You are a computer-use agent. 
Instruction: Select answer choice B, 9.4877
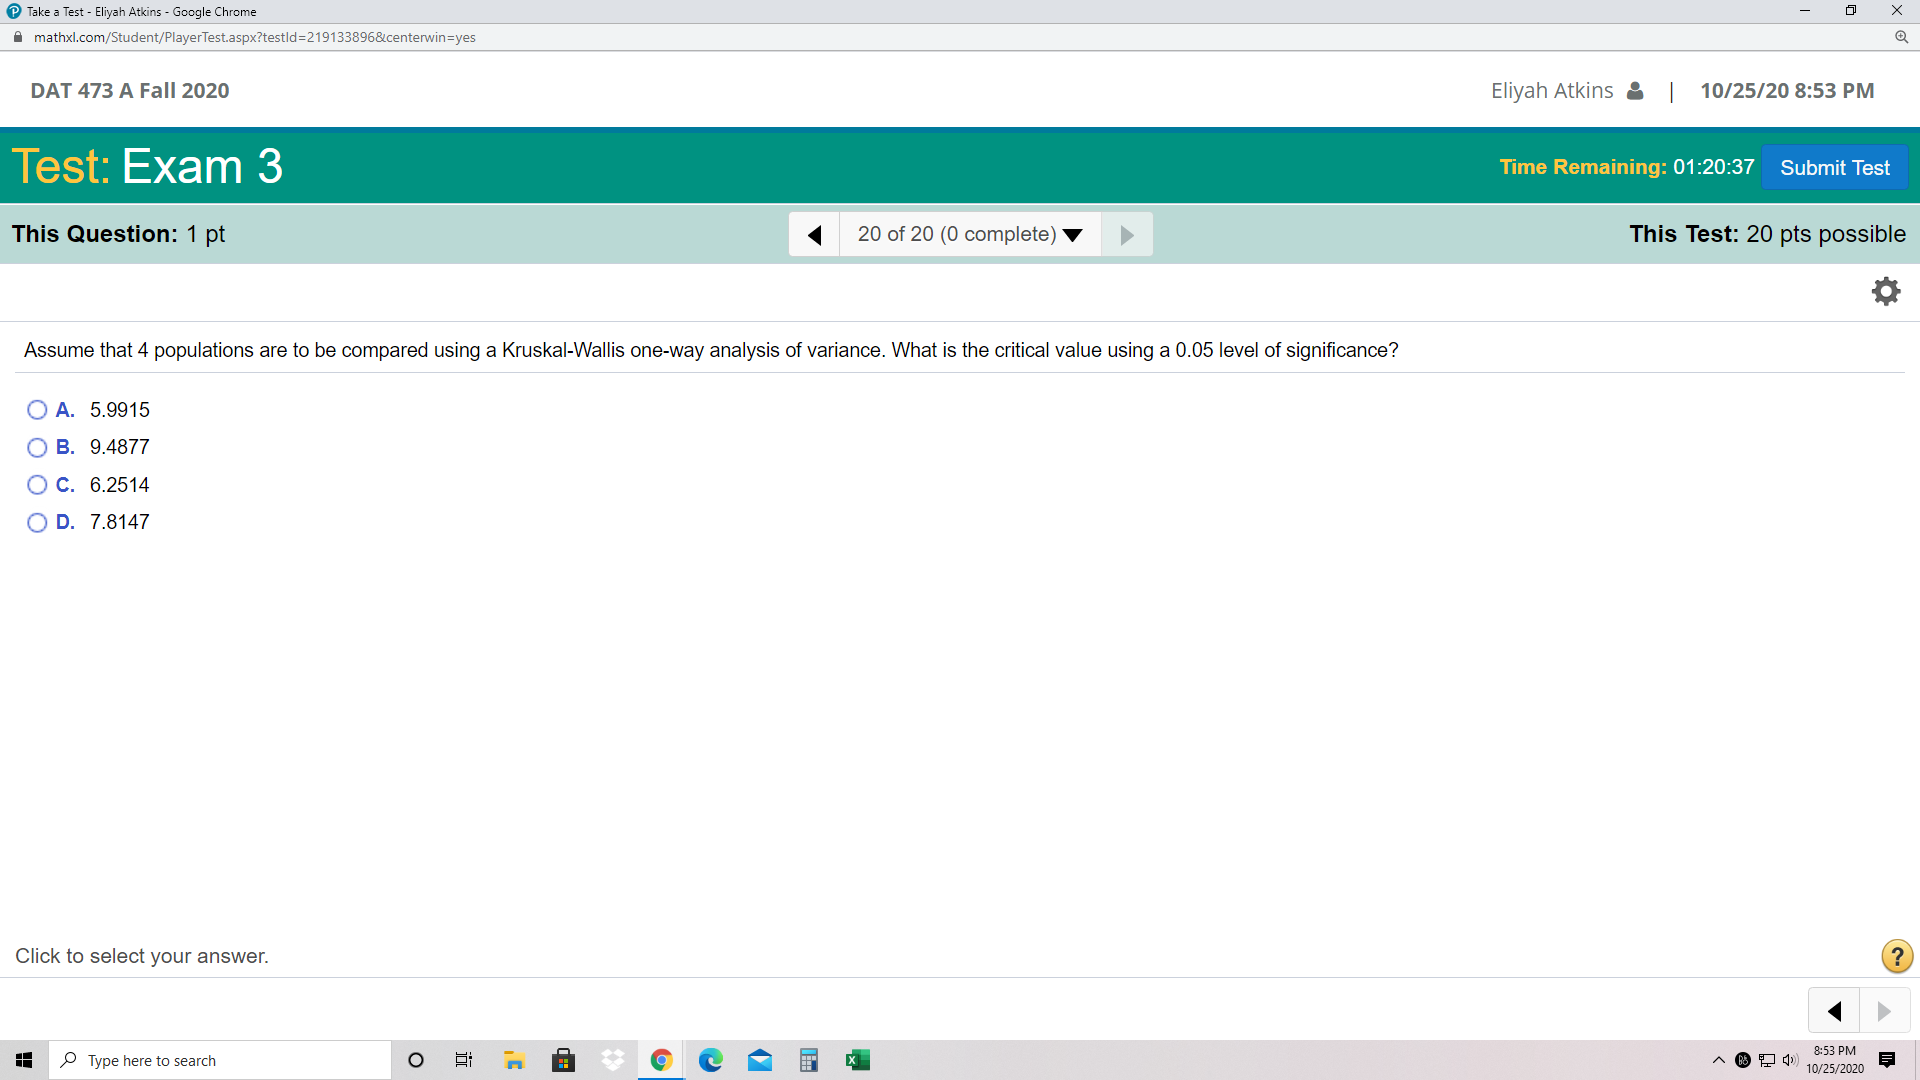pos(37,447)
